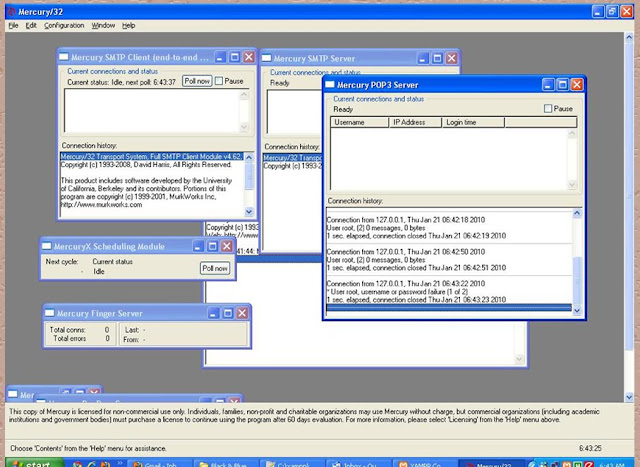
Task: Open the Edit menu
Action: [x=31, y=25]
